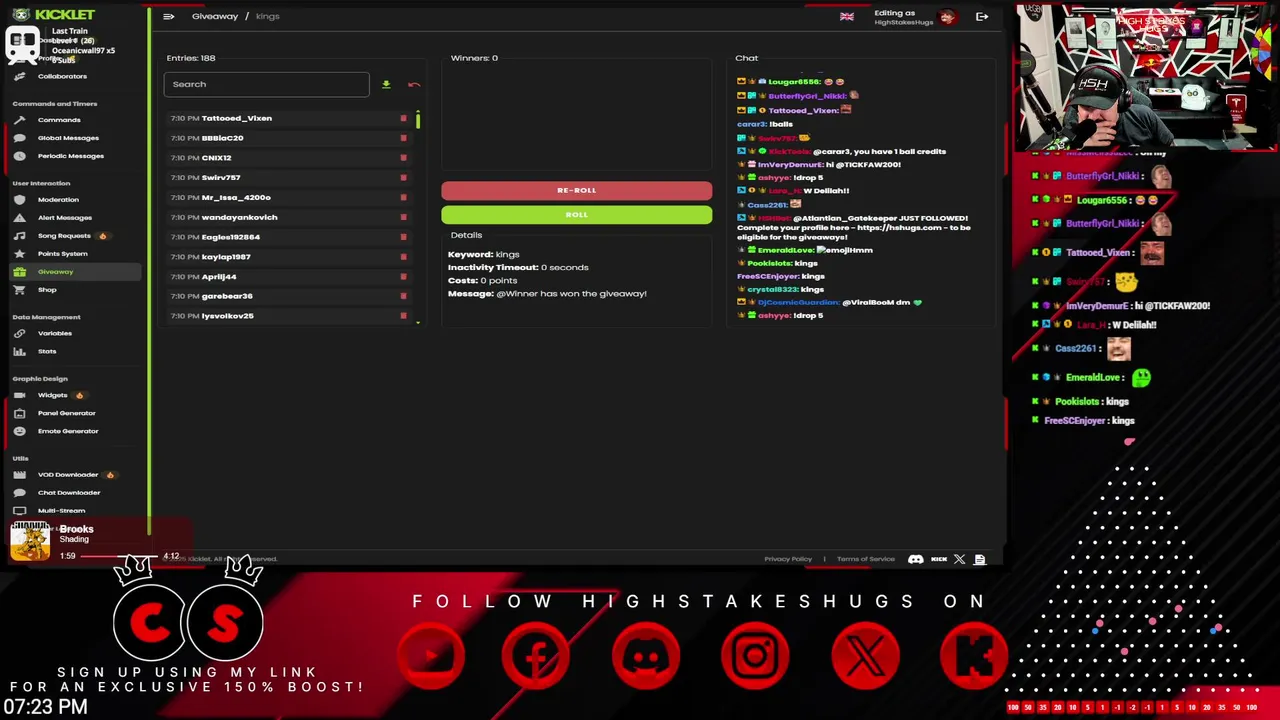1280x720 pixels.
Task: Open Moderation shield icon
Action: pos(20,200)
